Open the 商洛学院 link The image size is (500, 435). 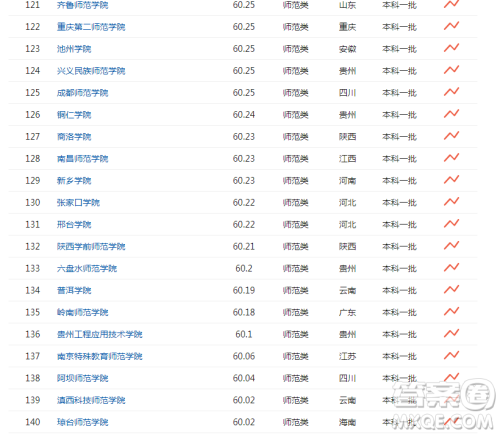(74, 137)
